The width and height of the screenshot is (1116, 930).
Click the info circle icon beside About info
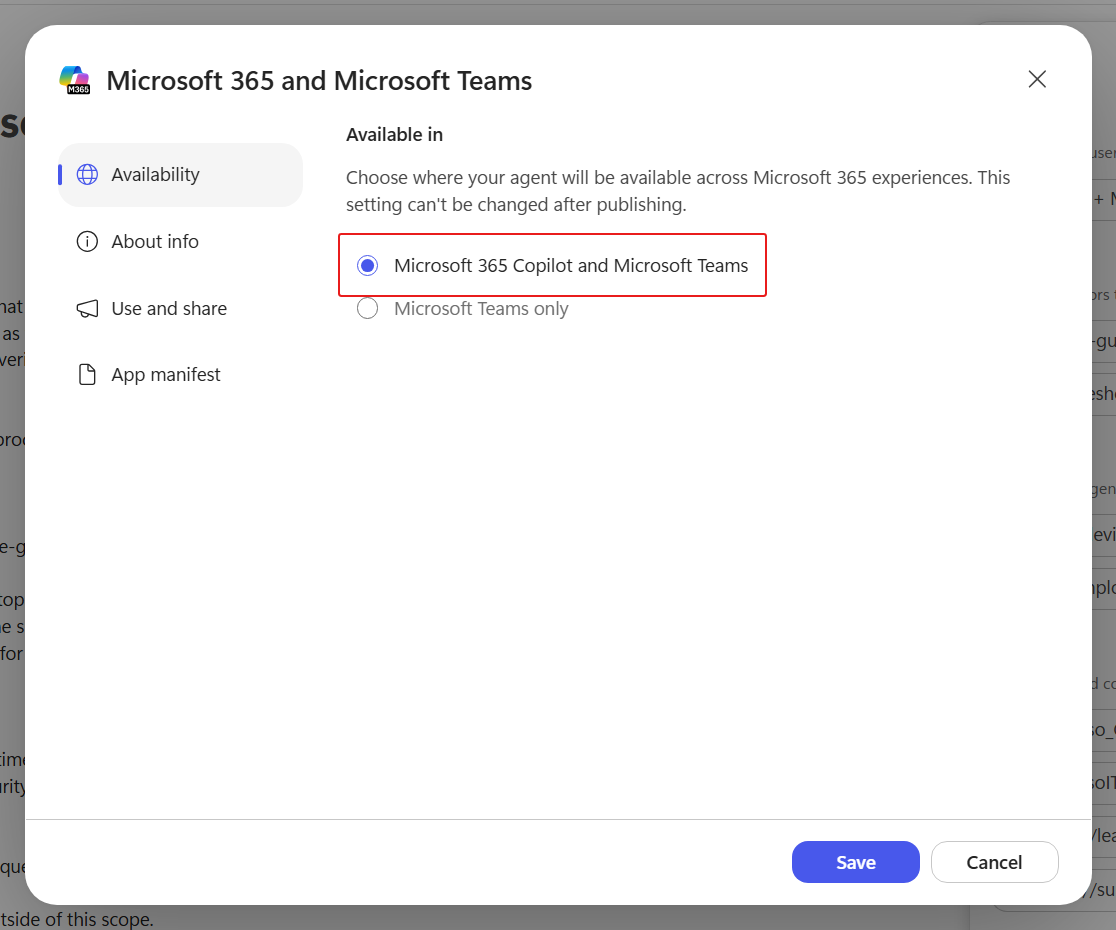point(87,242)
